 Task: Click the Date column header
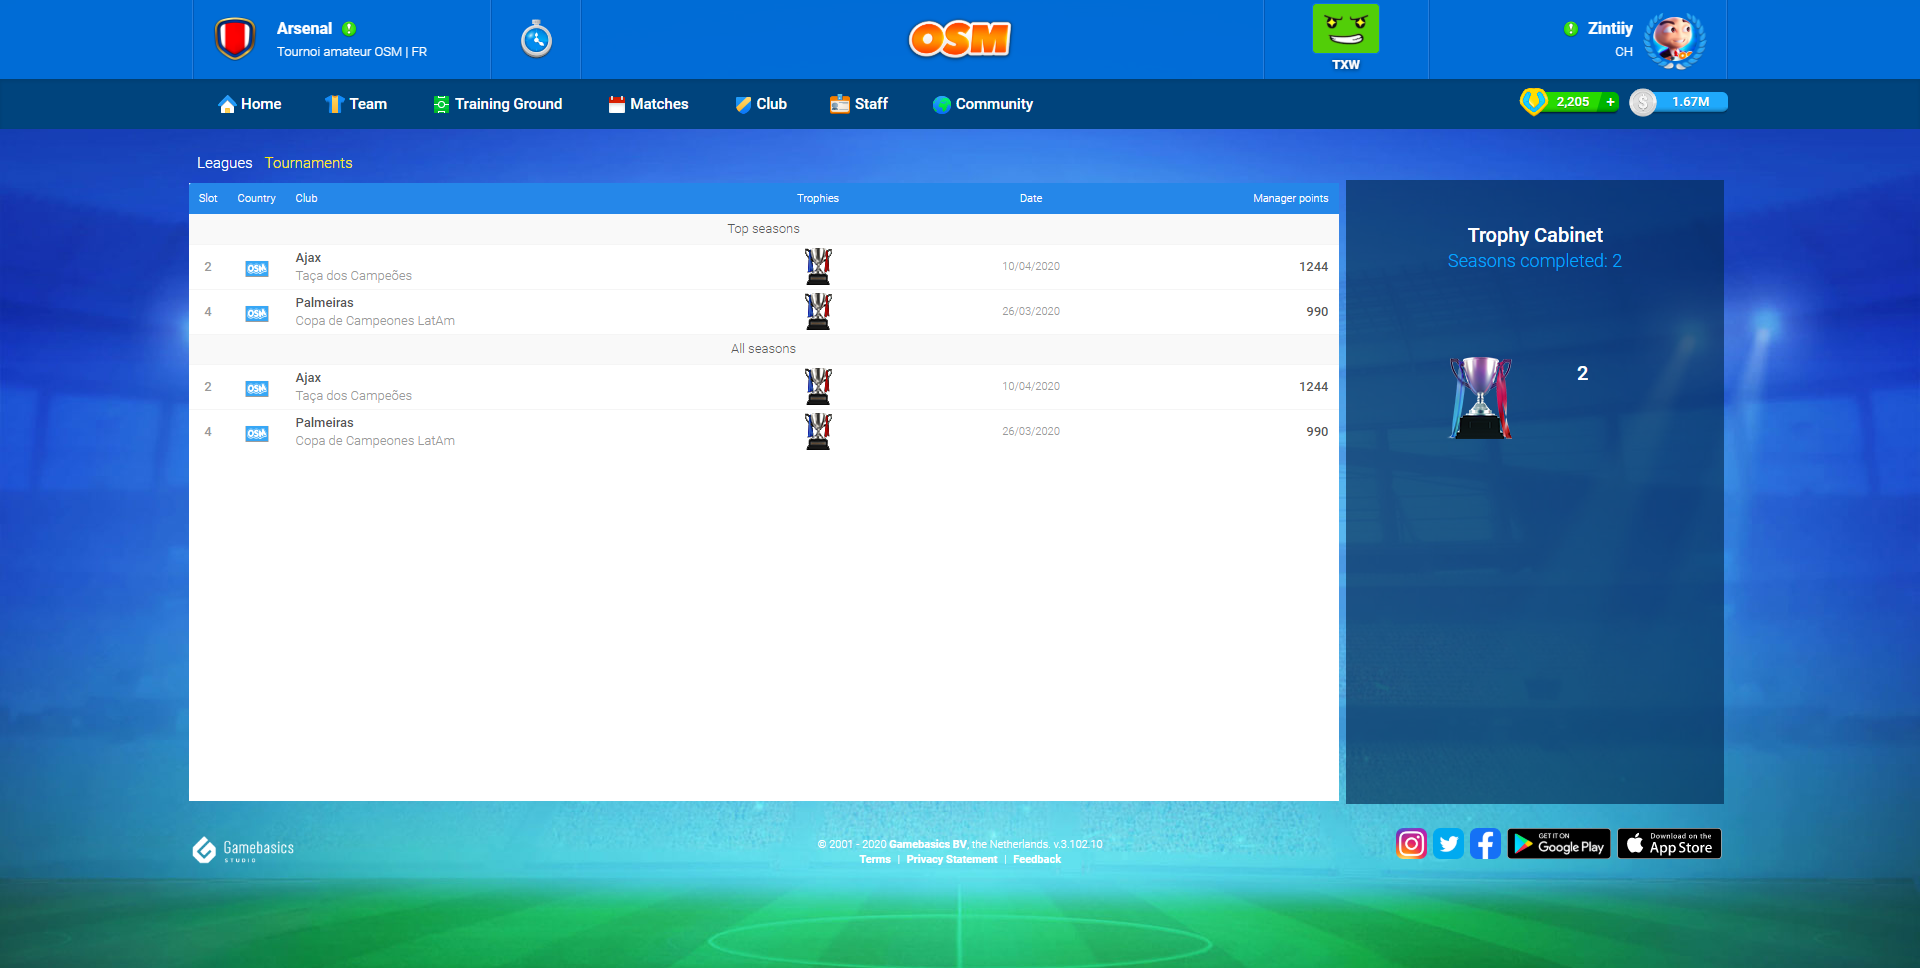pyautogui.click(x=1031, y=198)
